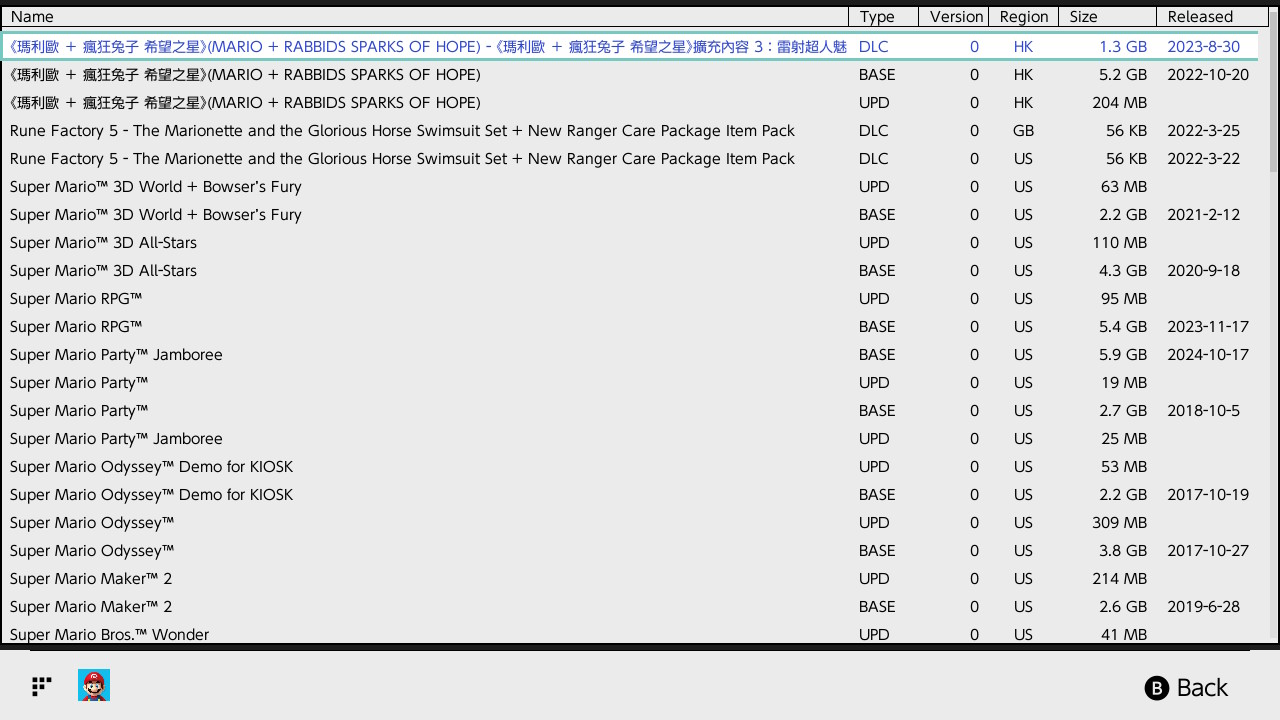This screenshot has height=720, width=1280.
Task: Click the release date 2024-10-17
Action: (x=1208, y=354)
